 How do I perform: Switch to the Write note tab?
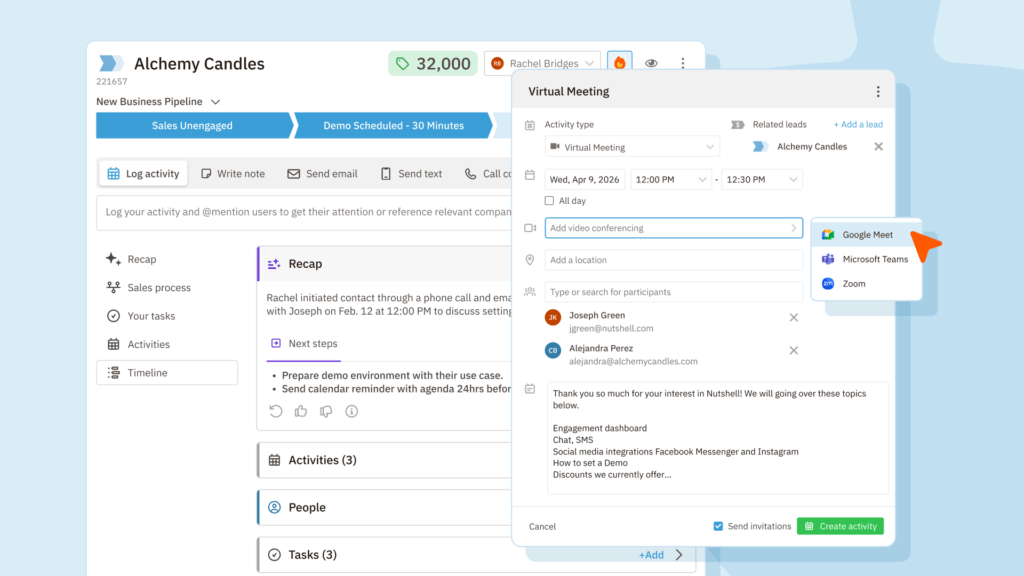pyautogui.click(x=232, y=174)
